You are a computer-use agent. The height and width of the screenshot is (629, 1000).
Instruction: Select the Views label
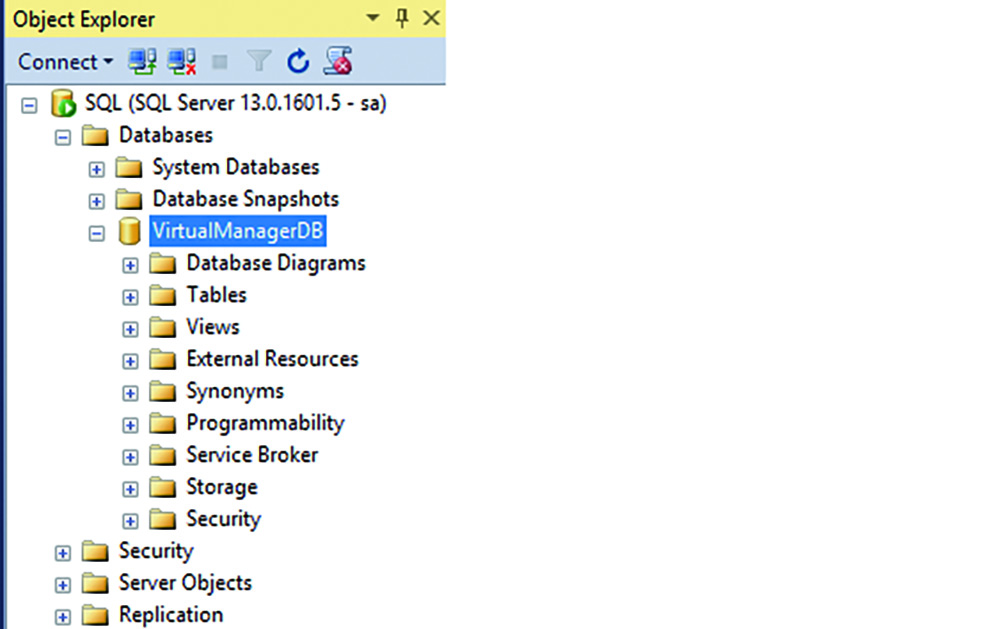[x=213, y=327]
